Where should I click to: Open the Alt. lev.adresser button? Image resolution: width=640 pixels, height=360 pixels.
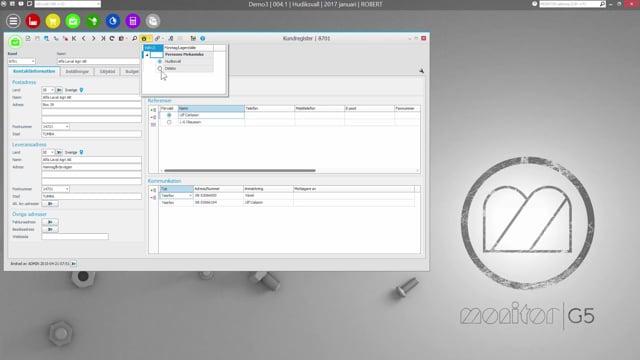pyautogui.click(x=50, y=204)
